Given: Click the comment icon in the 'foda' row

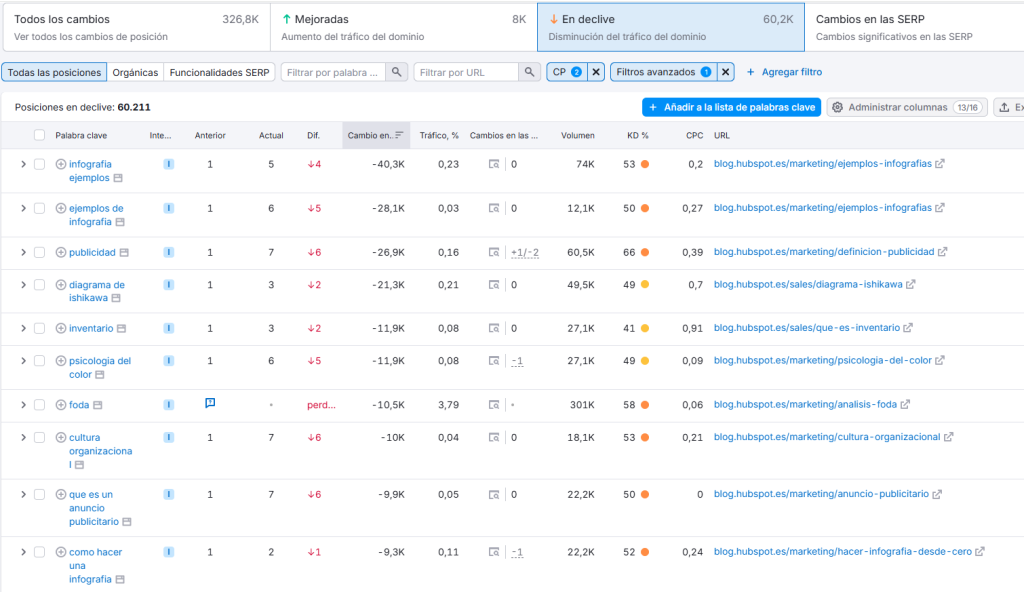Looking at the screenshot, I should (x=210, y=403).
